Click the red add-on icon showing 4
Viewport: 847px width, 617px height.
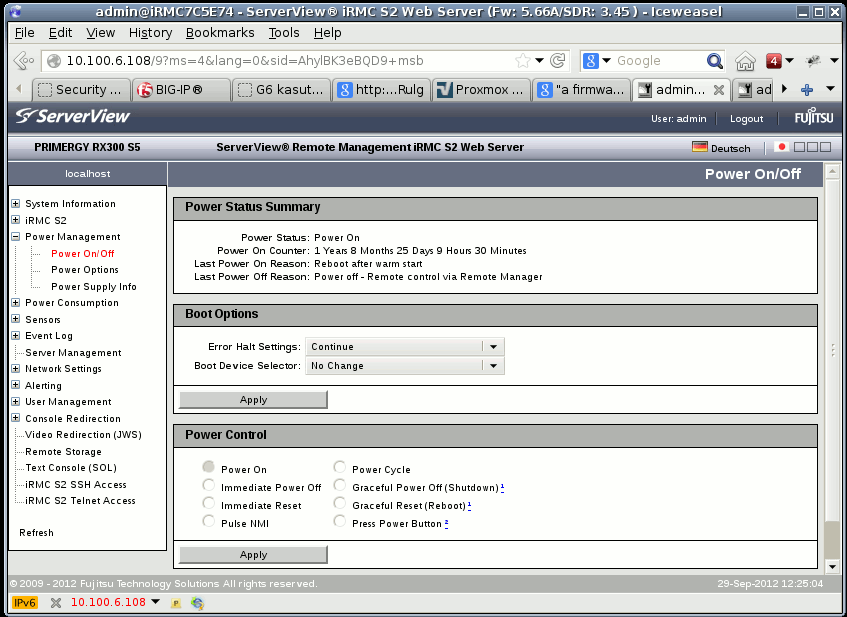(774, 61)
